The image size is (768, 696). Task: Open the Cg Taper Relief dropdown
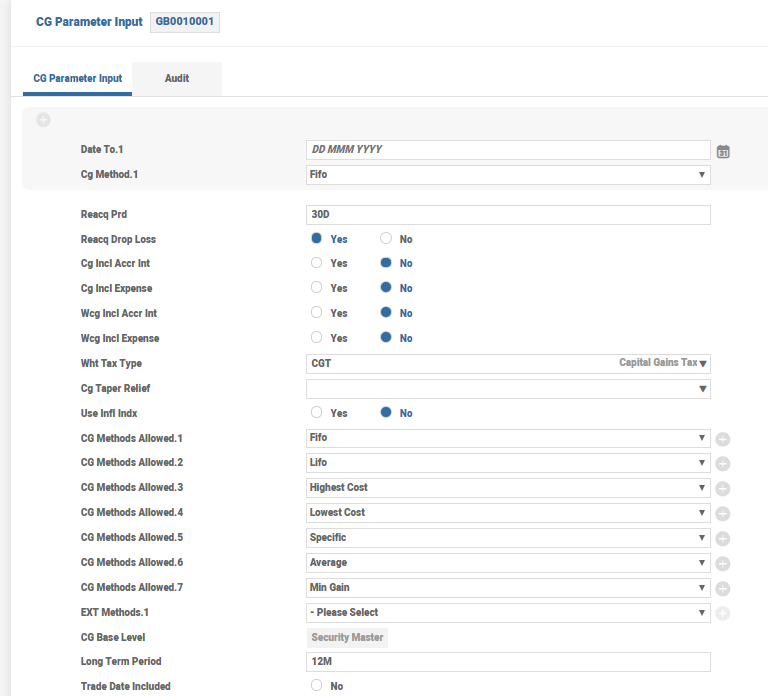(508, 388)
